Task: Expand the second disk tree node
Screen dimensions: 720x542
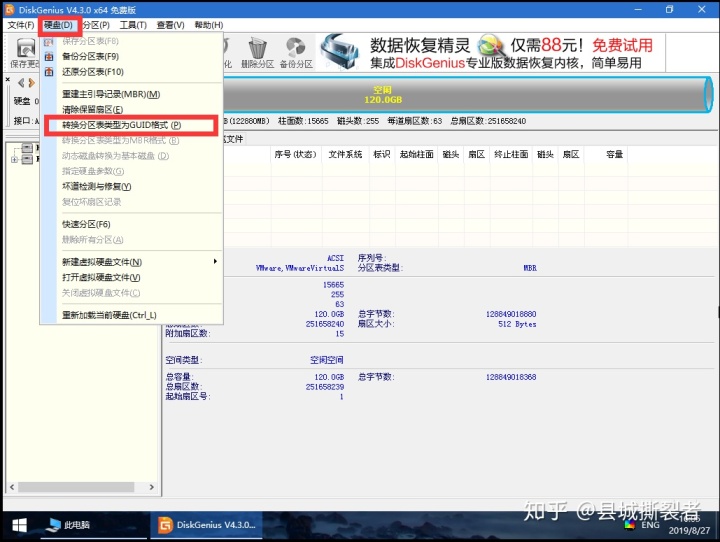Action: pyautogui.click(x=14, y=159)
